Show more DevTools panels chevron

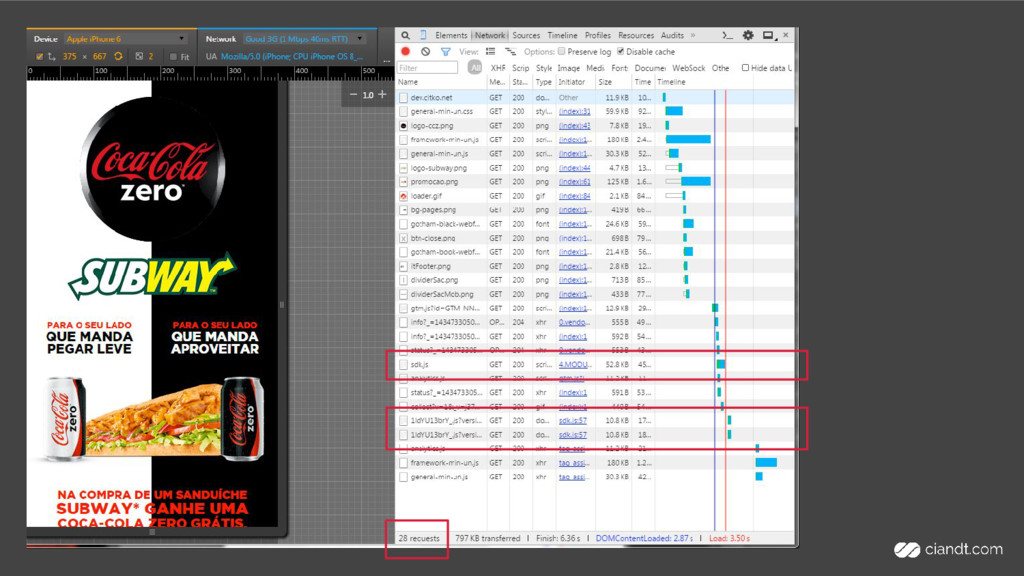click(693, 35)
